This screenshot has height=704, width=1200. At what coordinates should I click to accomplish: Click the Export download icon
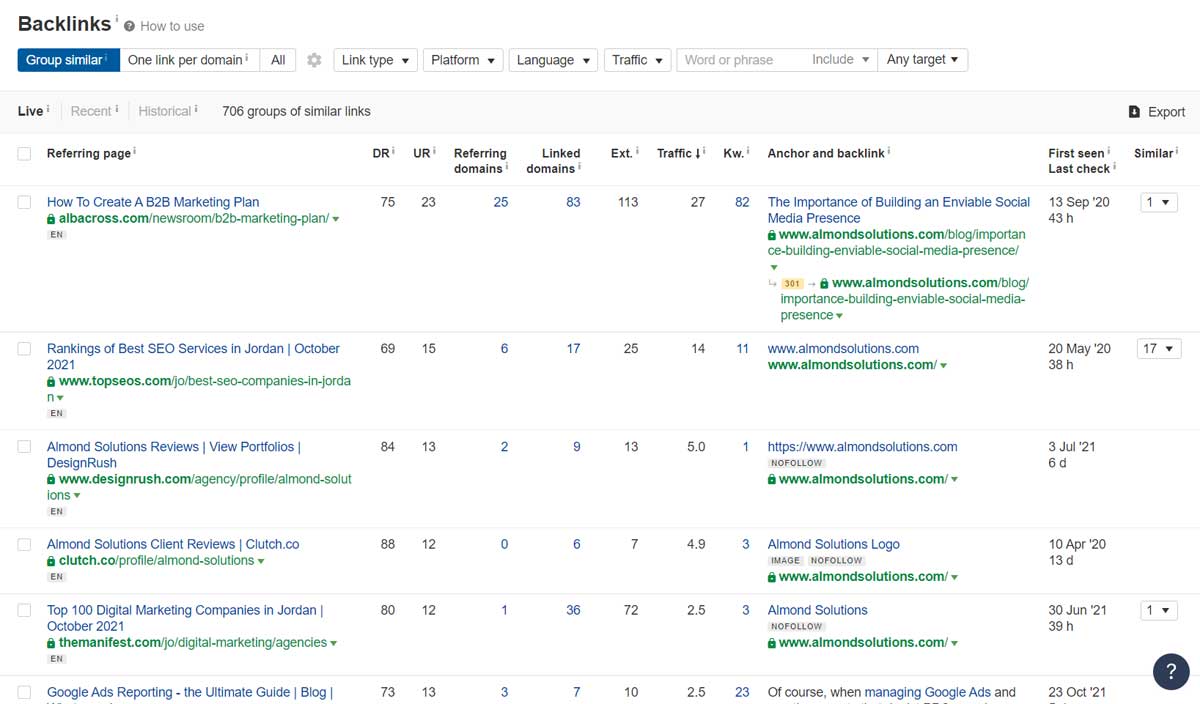point(1134,112)
